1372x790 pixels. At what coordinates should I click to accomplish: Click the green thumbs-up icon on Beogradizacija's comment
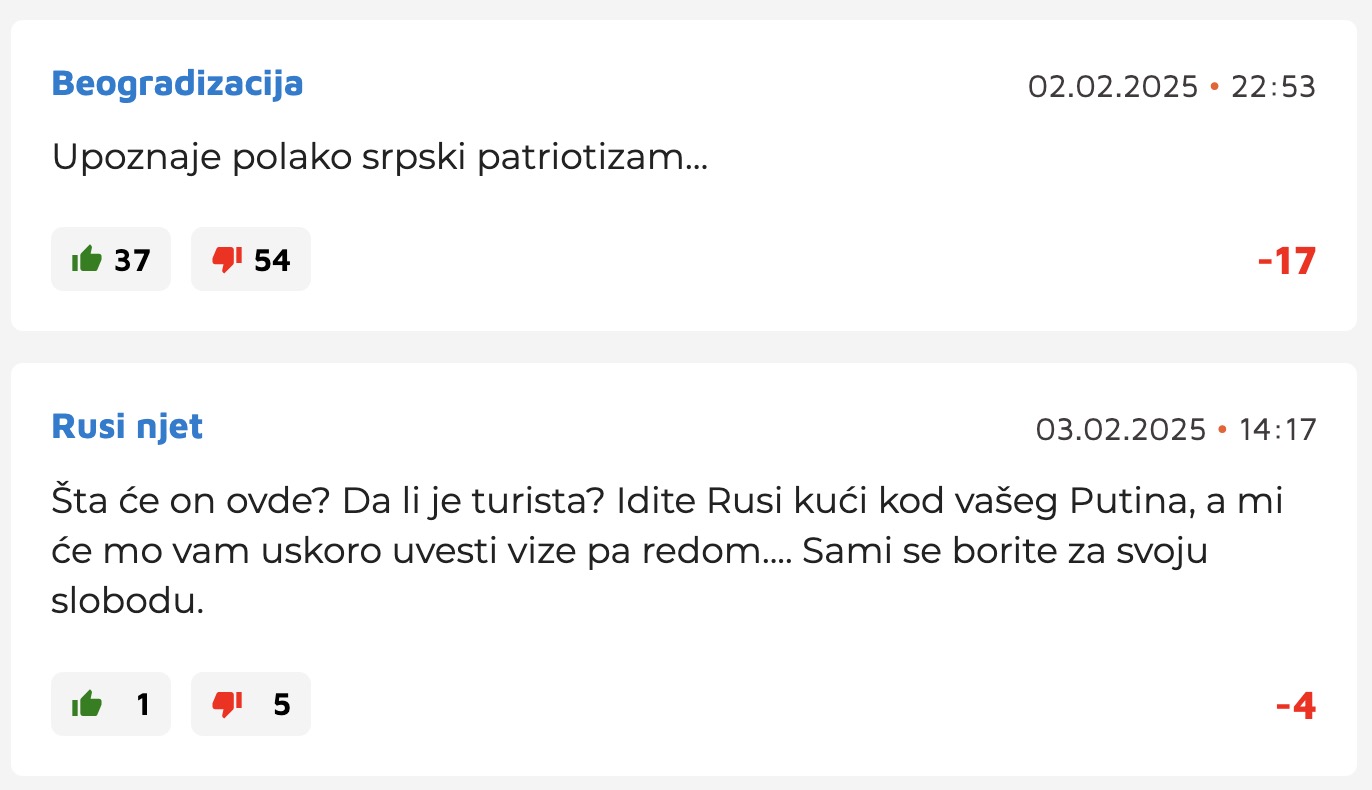[x=87, y=260]
